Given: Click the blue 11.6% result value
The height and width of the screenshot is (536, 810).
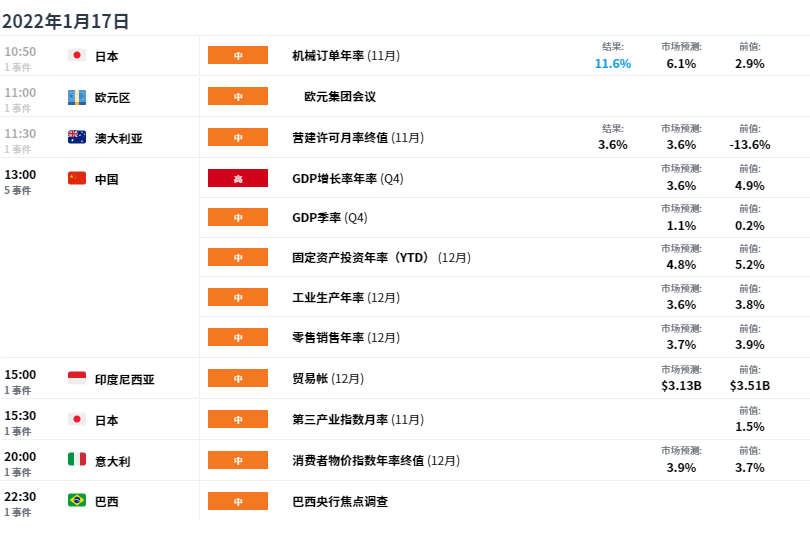Looking at the screenshot, I should 613,64.
